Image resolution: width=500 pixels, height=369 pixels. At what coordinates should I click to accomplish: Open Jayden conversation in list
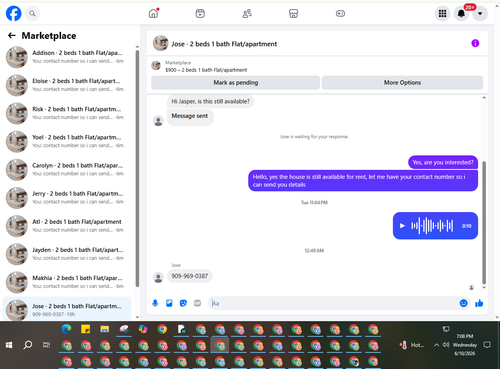[x=67, y=254]
